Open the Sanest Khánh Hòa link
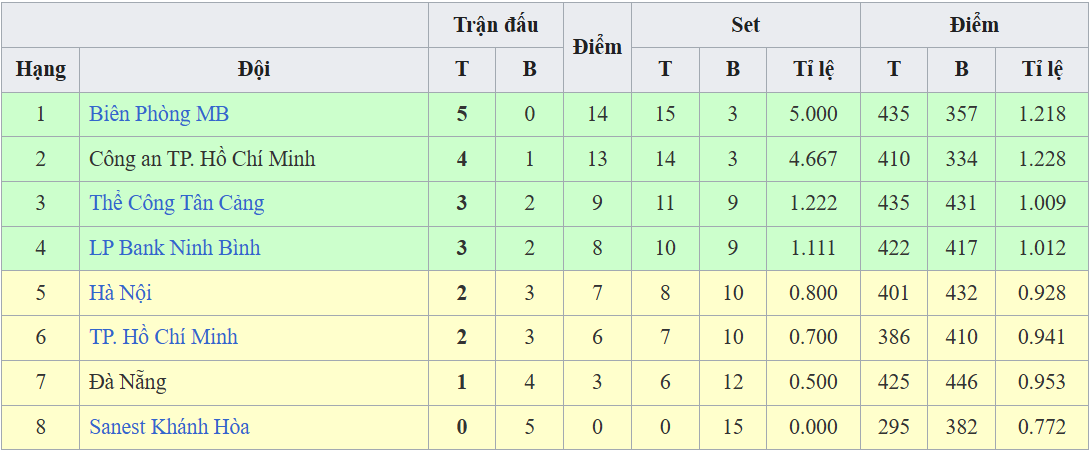 tap(169, 427)
